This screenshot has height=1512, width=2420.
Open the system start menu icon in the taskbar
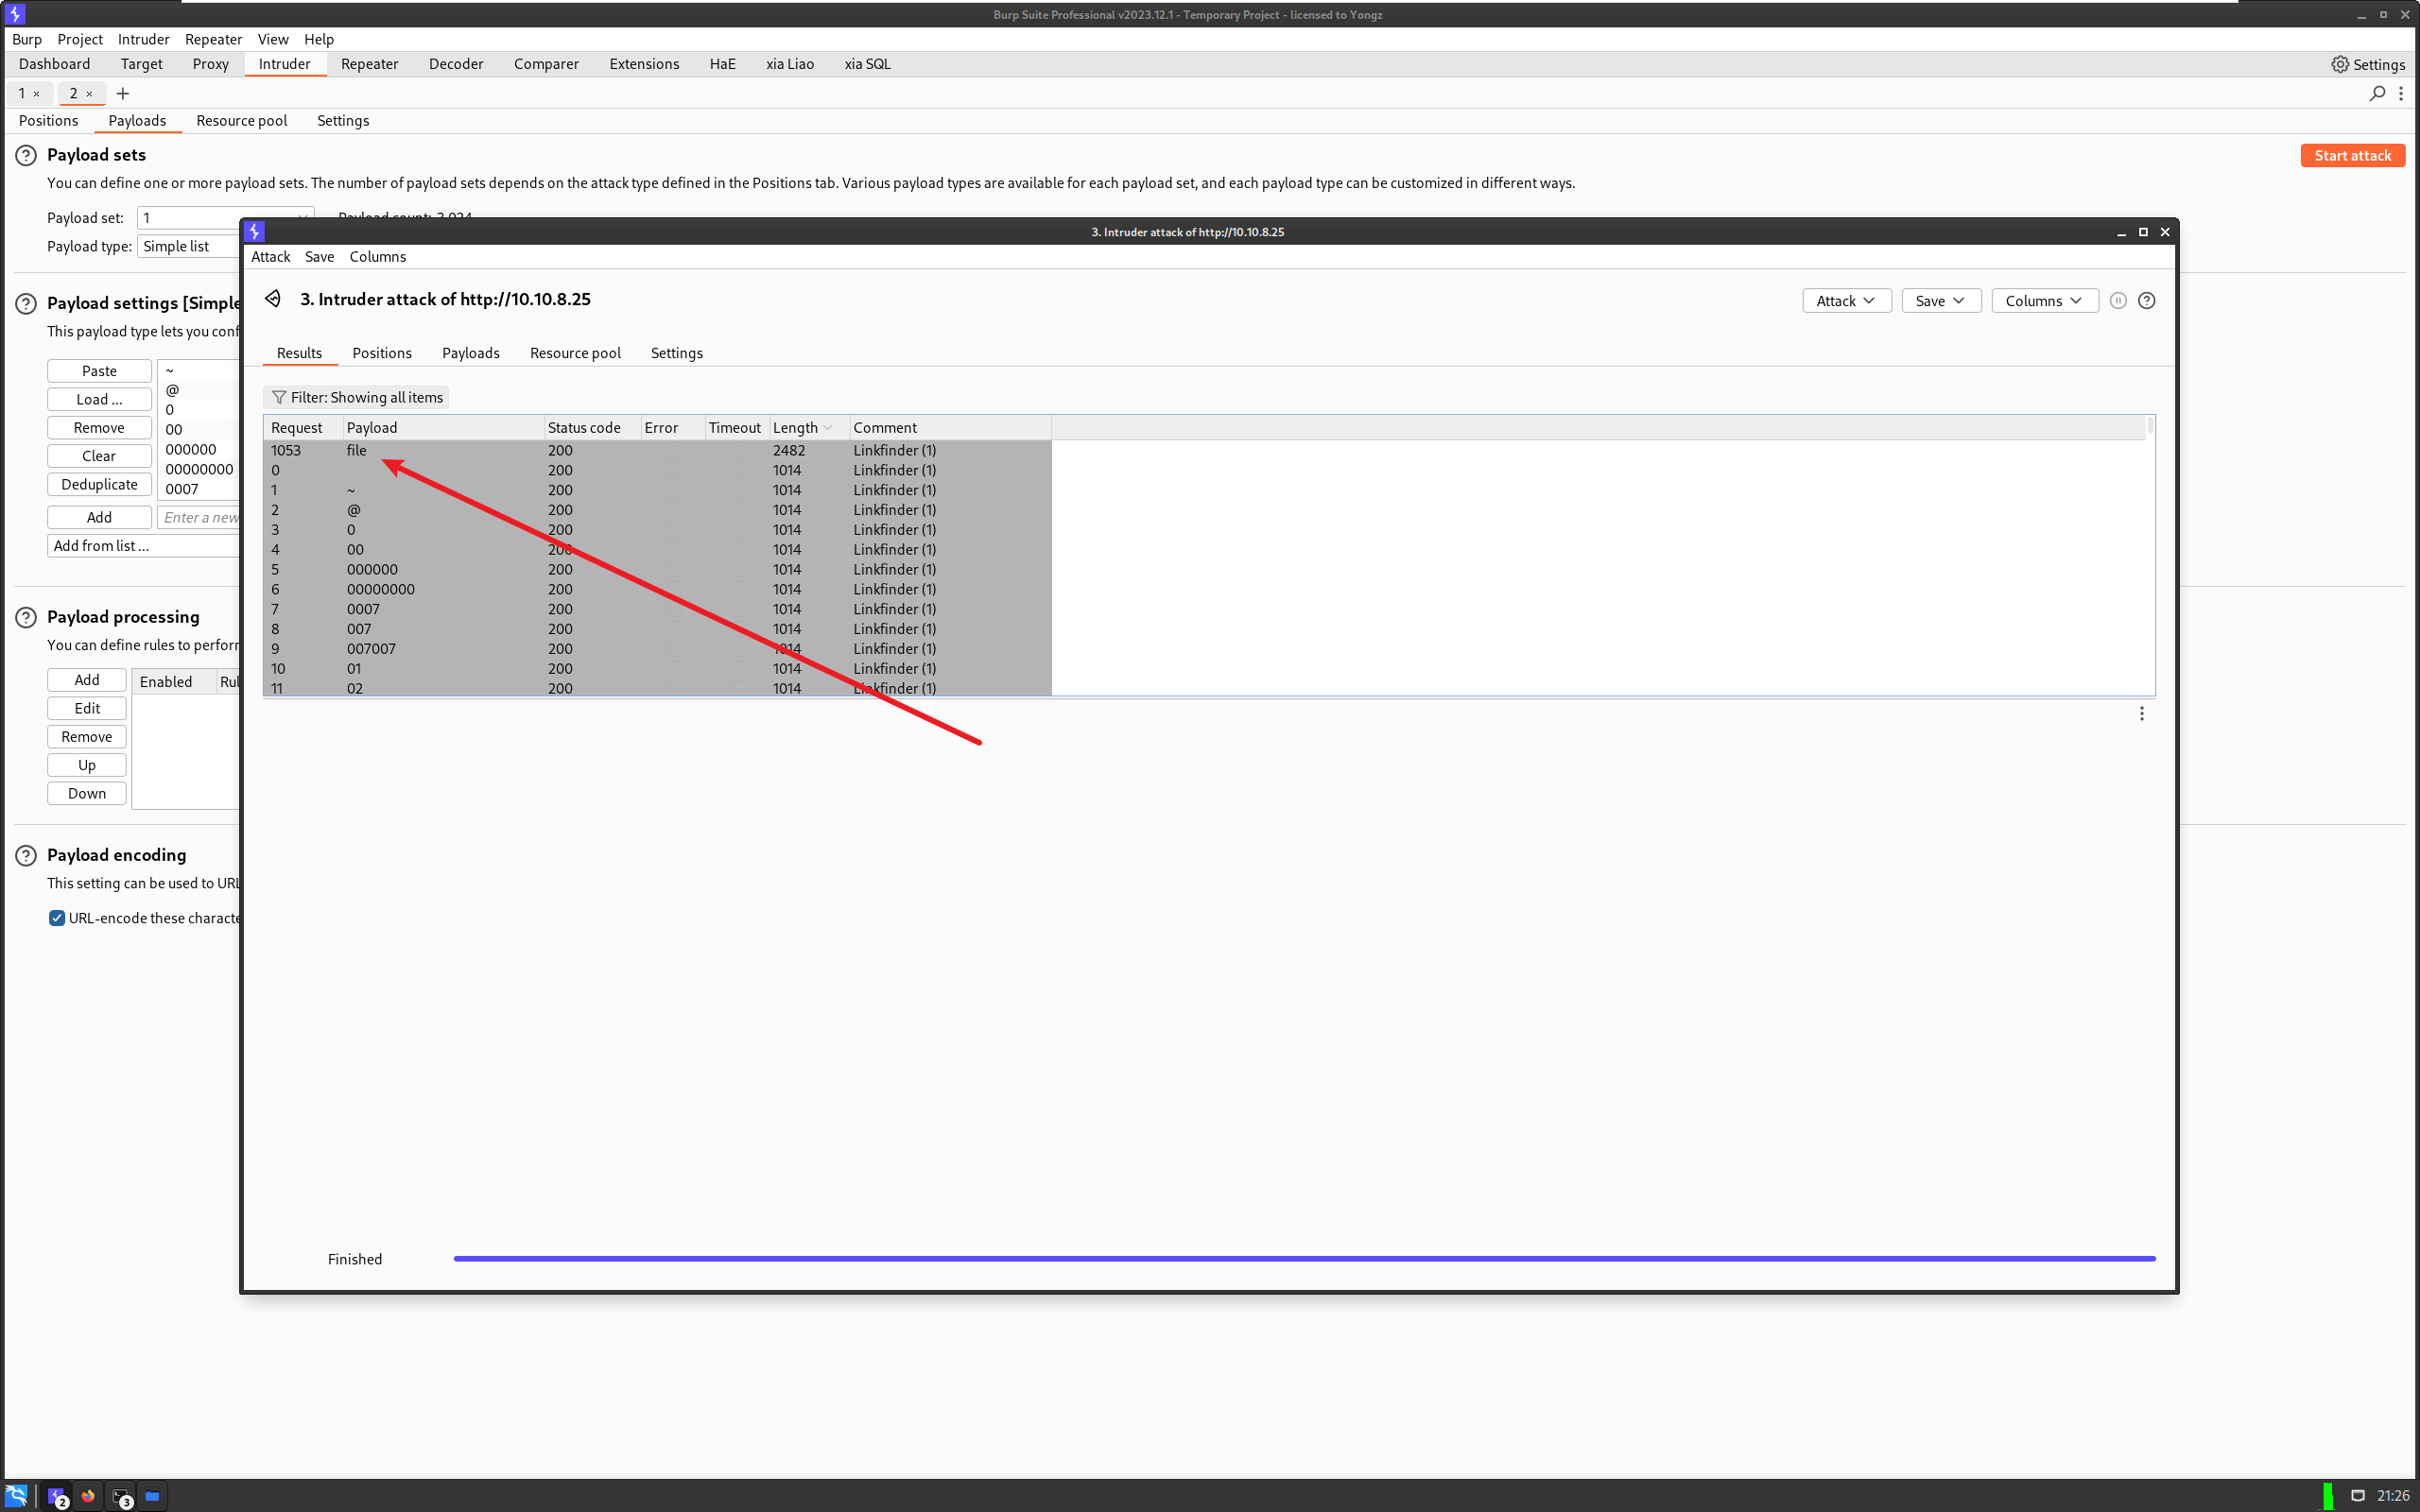16,1496
